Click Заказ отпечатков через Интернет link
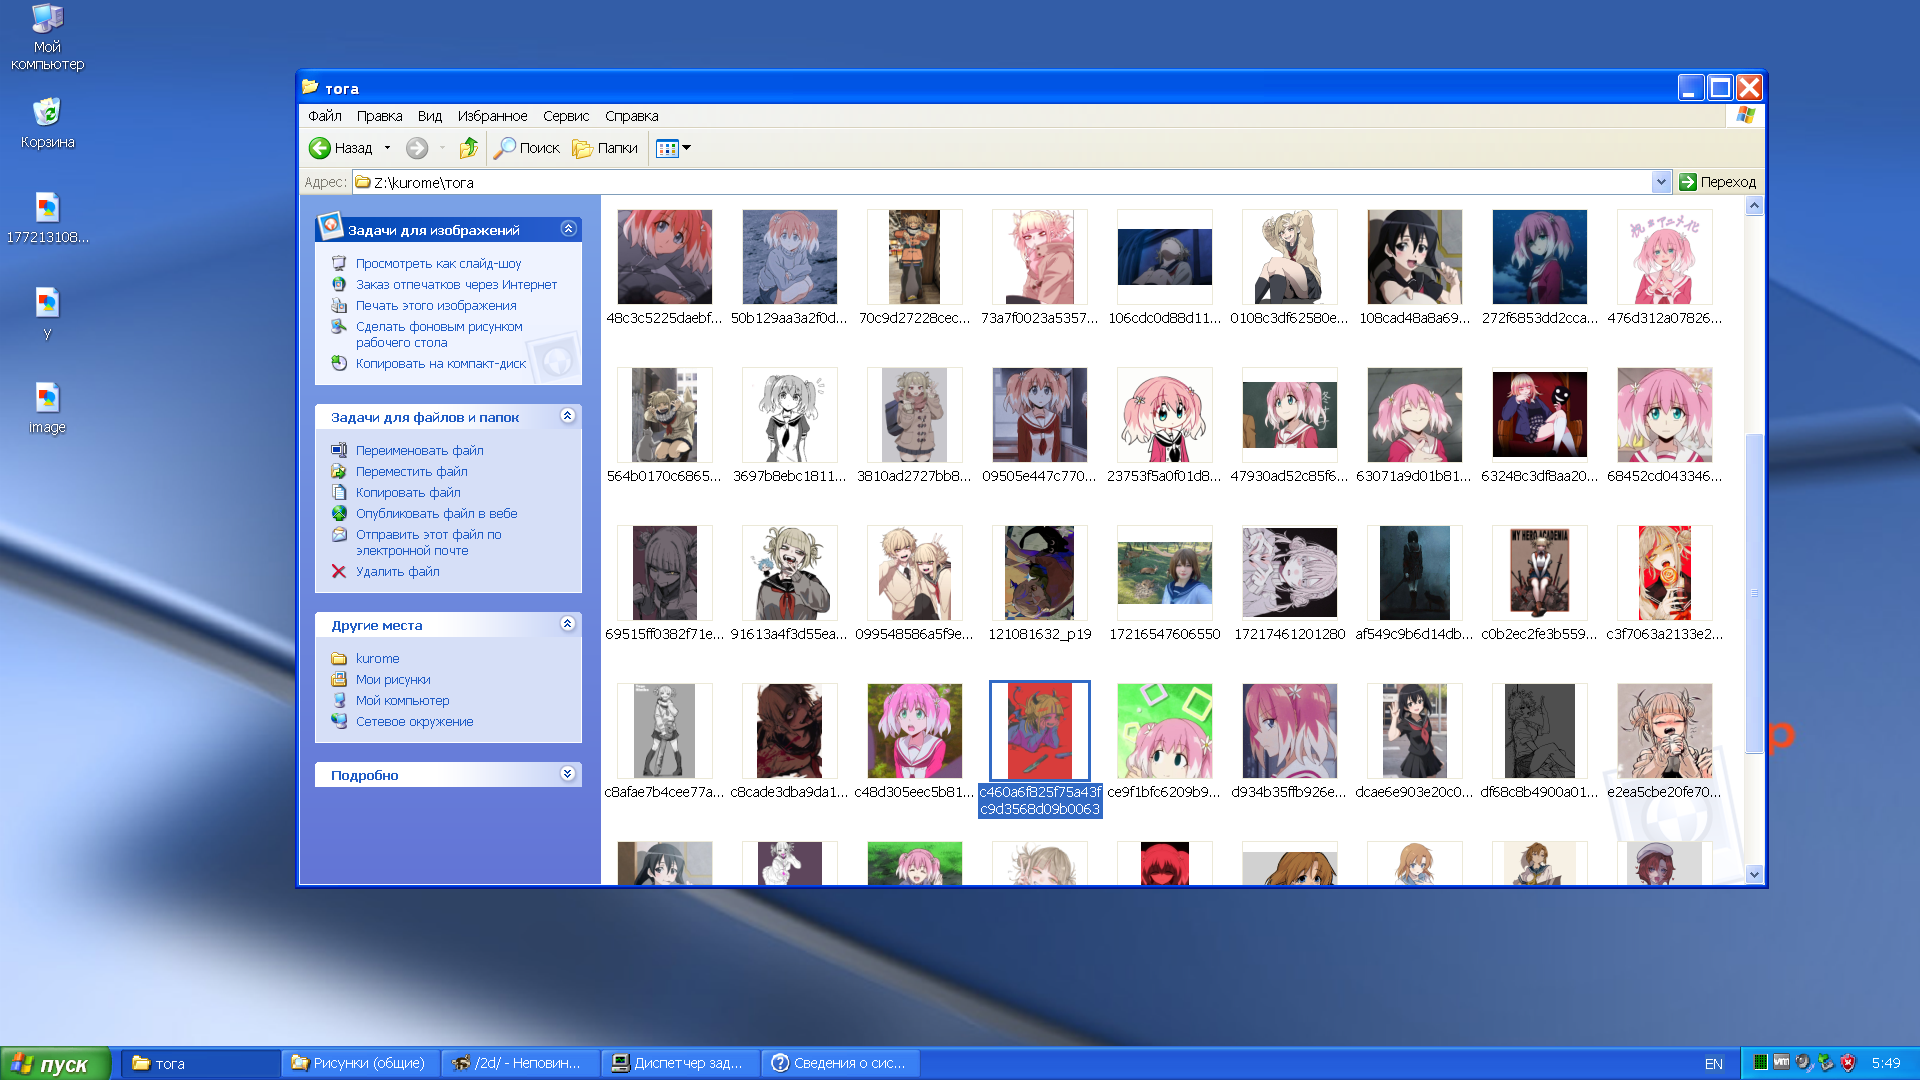 [456, 285]
